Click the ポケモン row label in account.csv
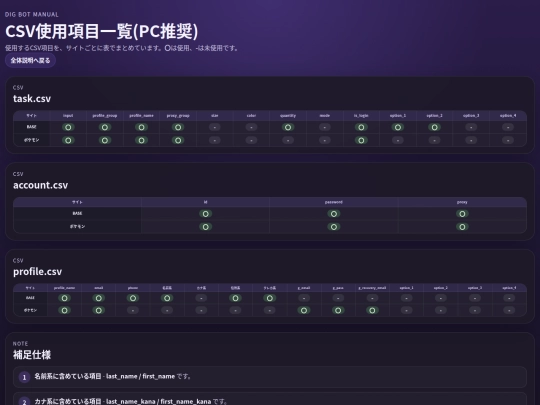This screenshot has height=405, width=540. click(77, 227)
